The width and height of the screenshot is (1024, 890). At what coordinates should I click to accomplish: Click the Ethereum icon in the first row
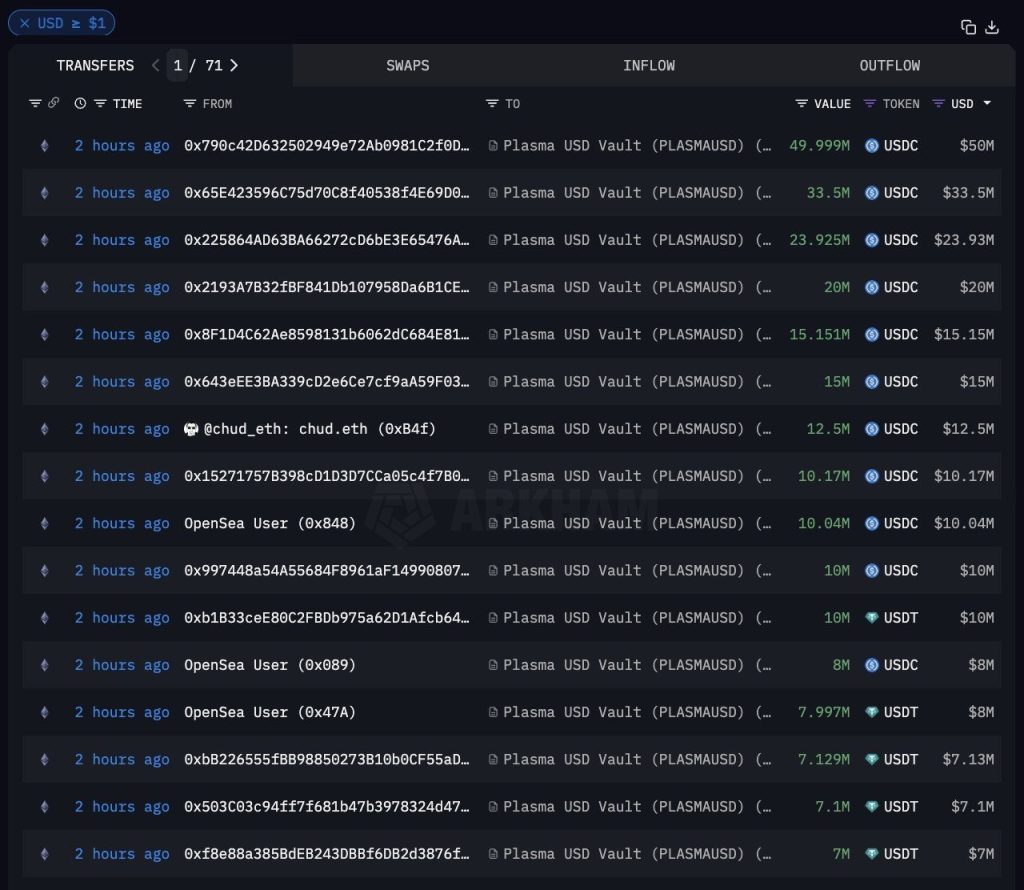pos(43,146)
